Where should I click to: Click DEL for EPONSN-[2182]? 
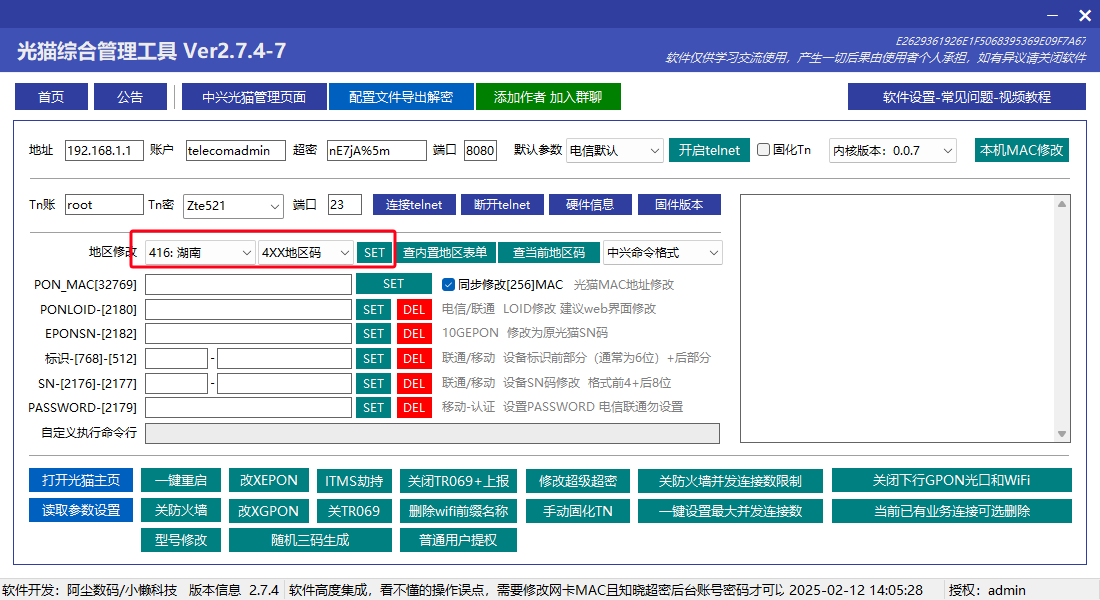[414, 333]
